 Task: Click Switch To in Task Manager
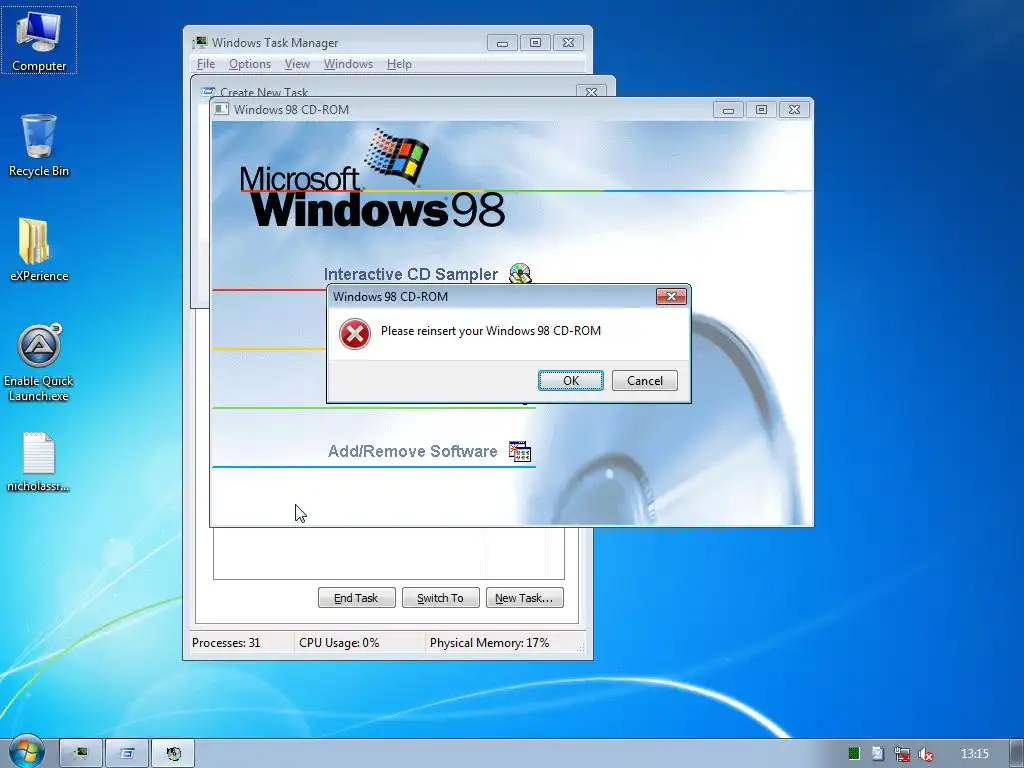[x=440, y=598]
